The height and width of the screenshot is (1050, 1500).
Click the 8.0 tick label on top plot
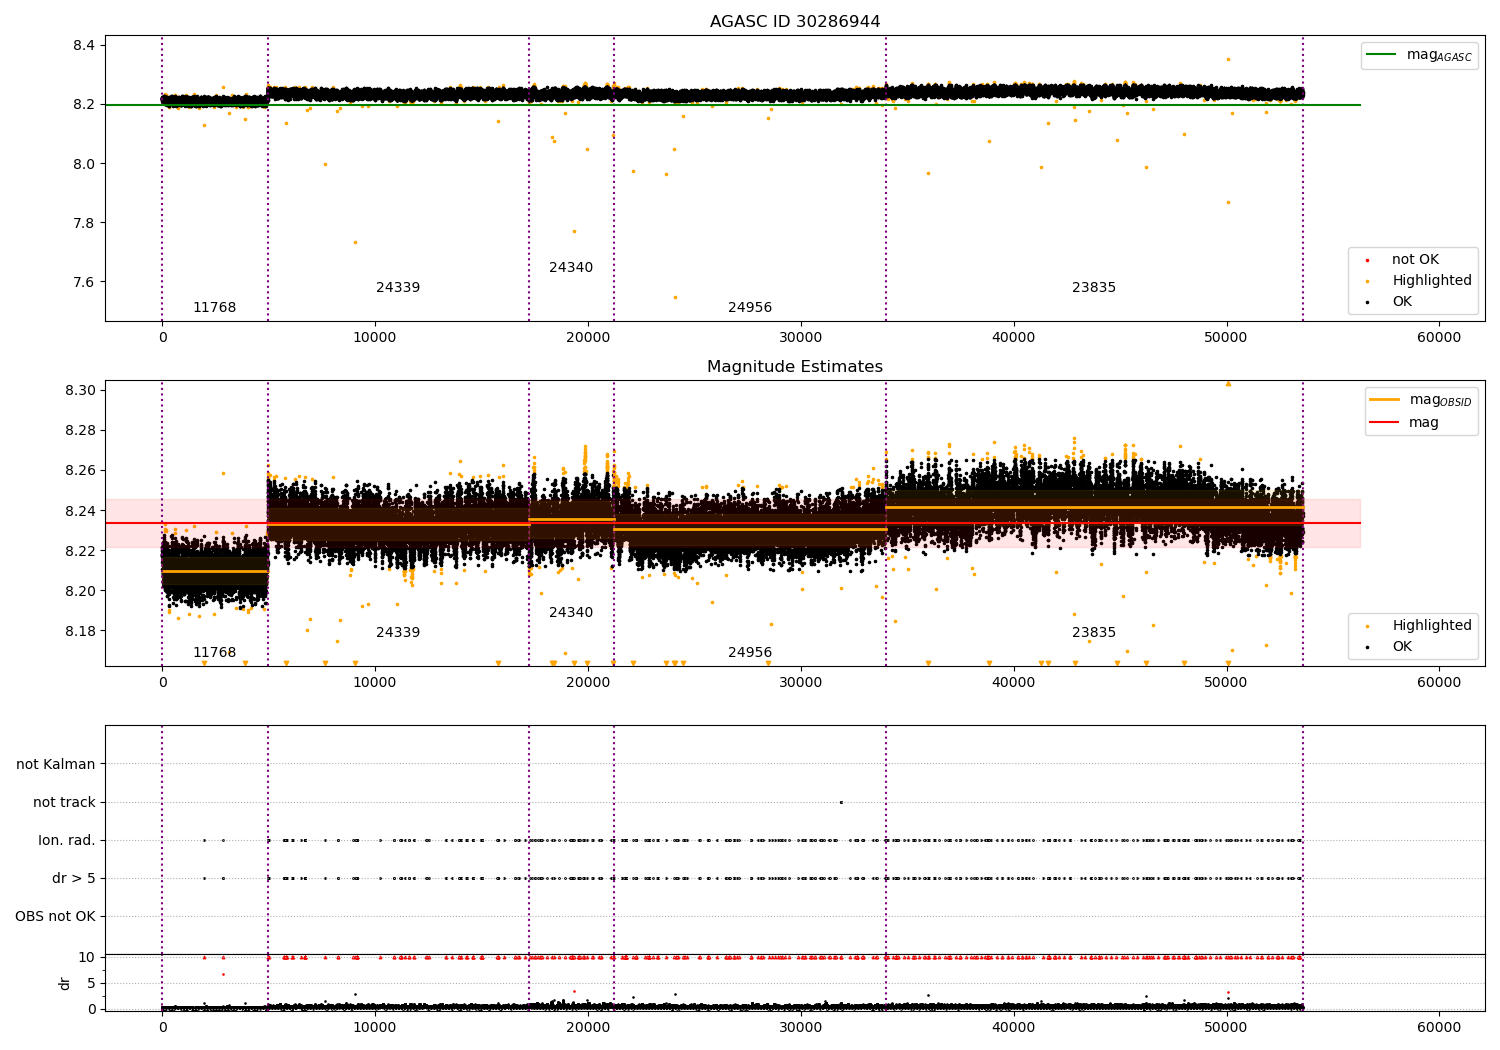[x=84, y=163]
